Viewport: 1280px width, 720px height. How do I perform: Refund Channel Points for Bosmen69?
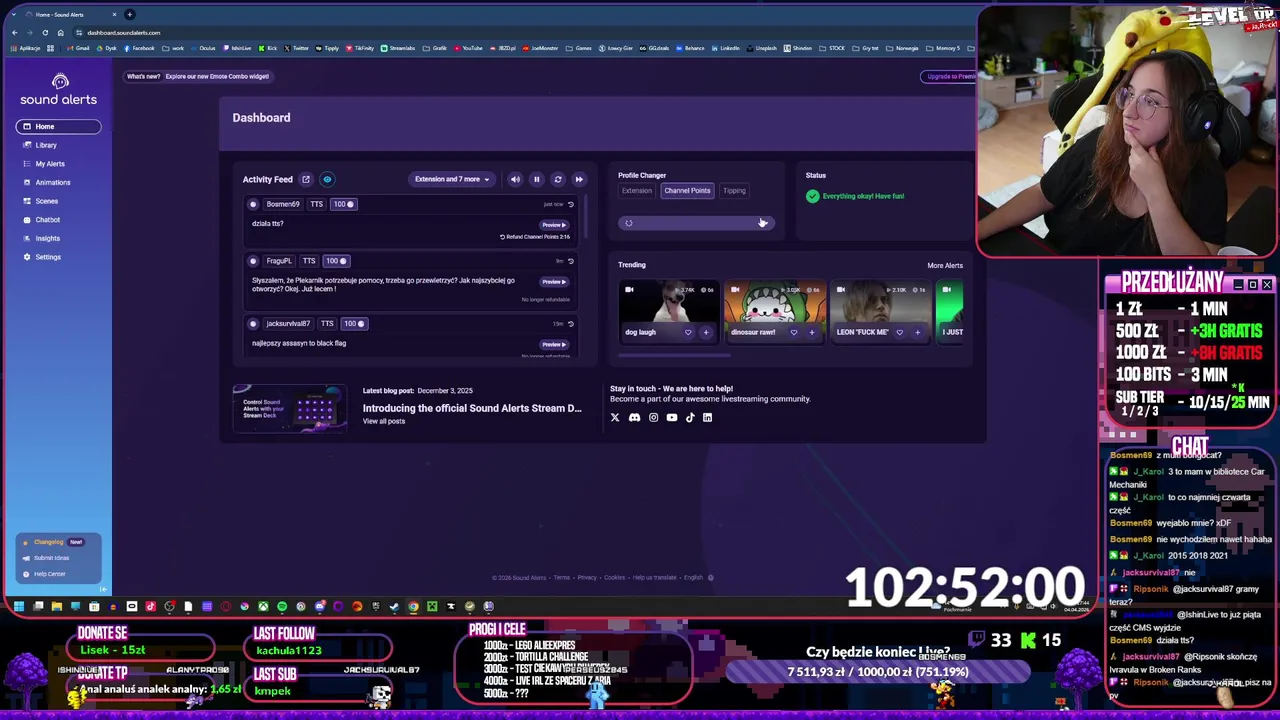[x=535, y=237]
